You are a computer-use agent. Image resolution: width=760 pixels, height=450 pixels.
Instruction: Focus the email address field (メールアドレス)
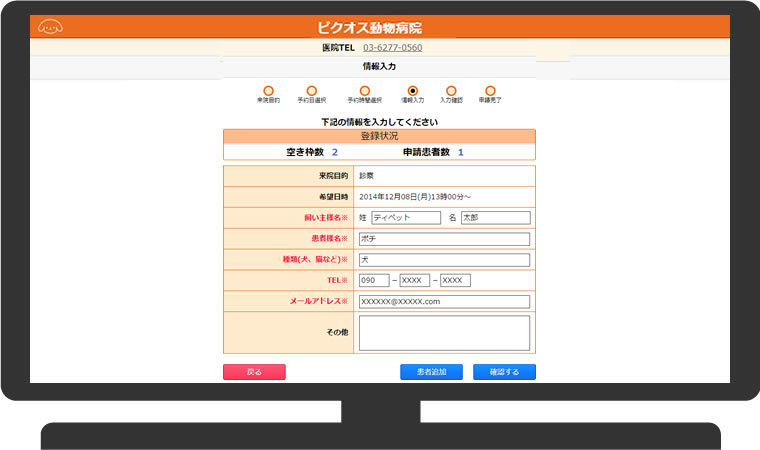pos(443,302)
